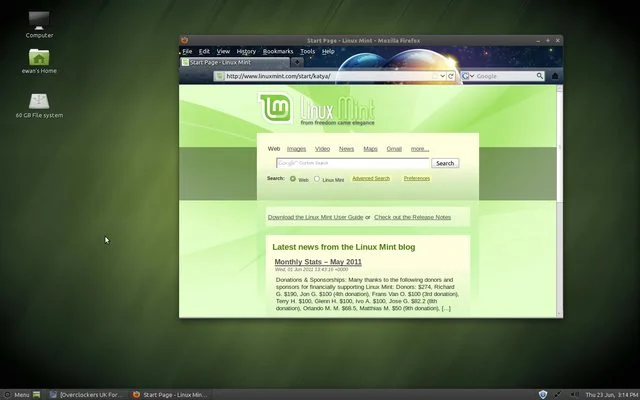Reload the page with the refresh icon

pyautogui.click(x=451, y=76)
